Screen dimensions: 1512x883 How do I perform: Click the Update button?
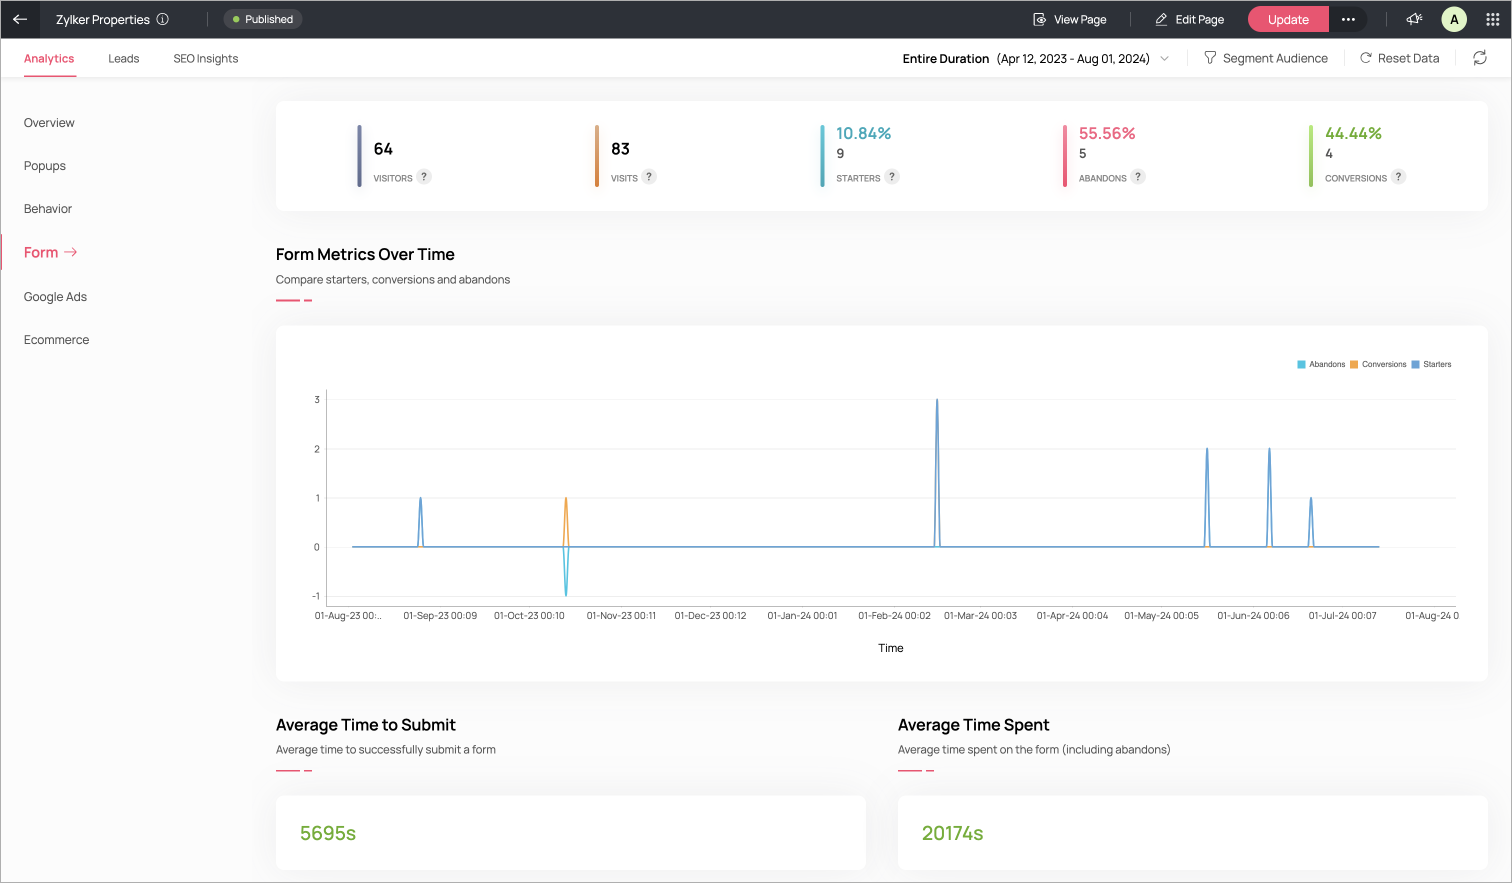(1288, 19)
